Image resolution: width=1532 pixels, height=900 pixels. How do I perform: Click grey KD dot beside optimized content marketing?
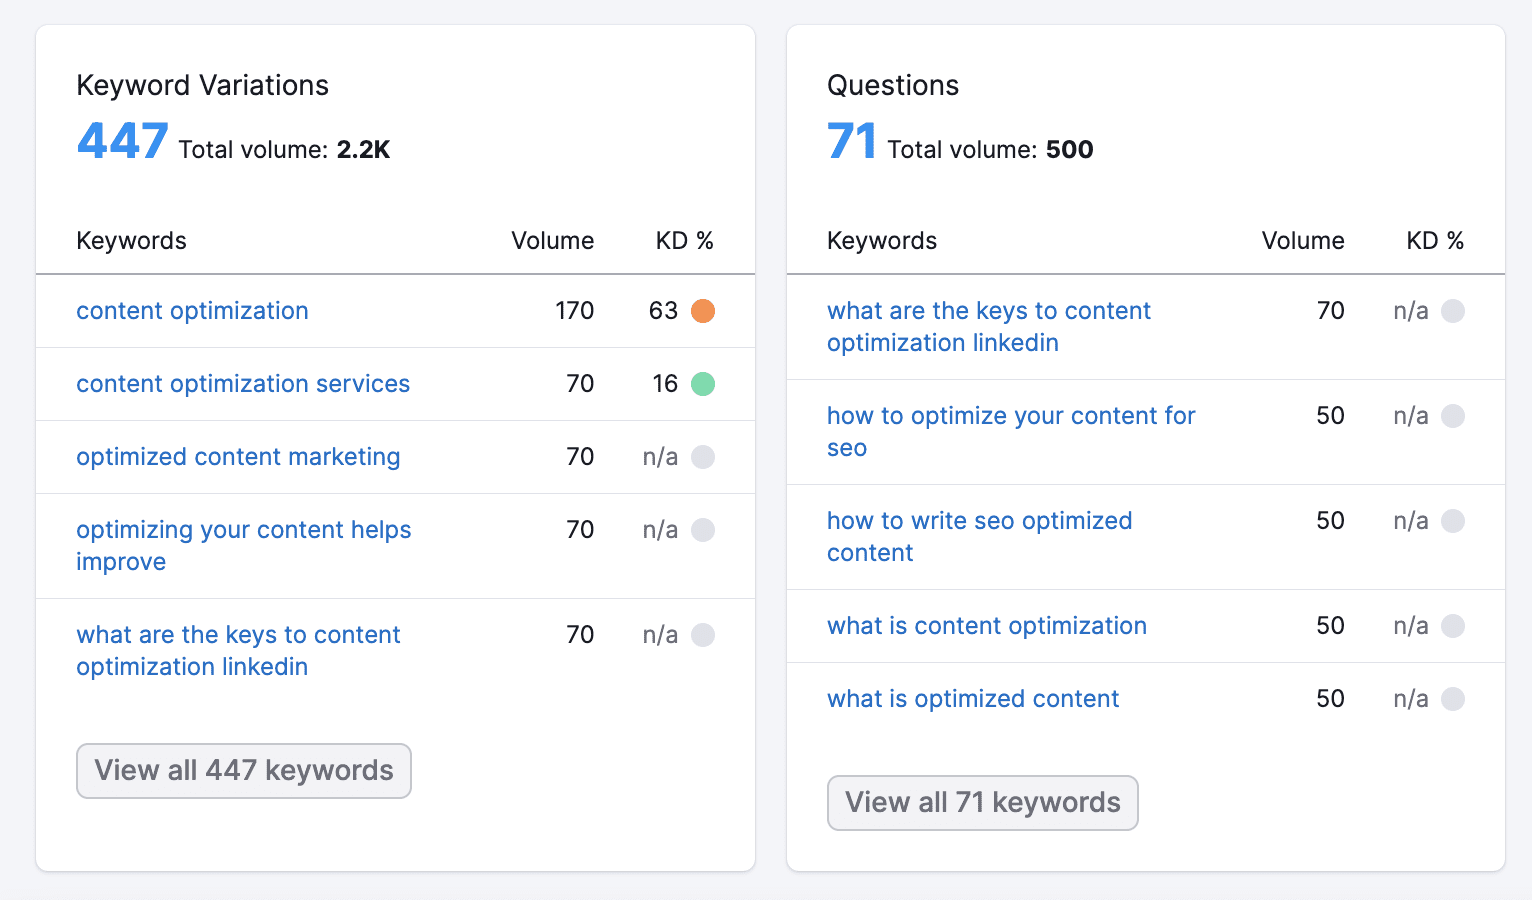pyautogui.click(x=703, y=457)
